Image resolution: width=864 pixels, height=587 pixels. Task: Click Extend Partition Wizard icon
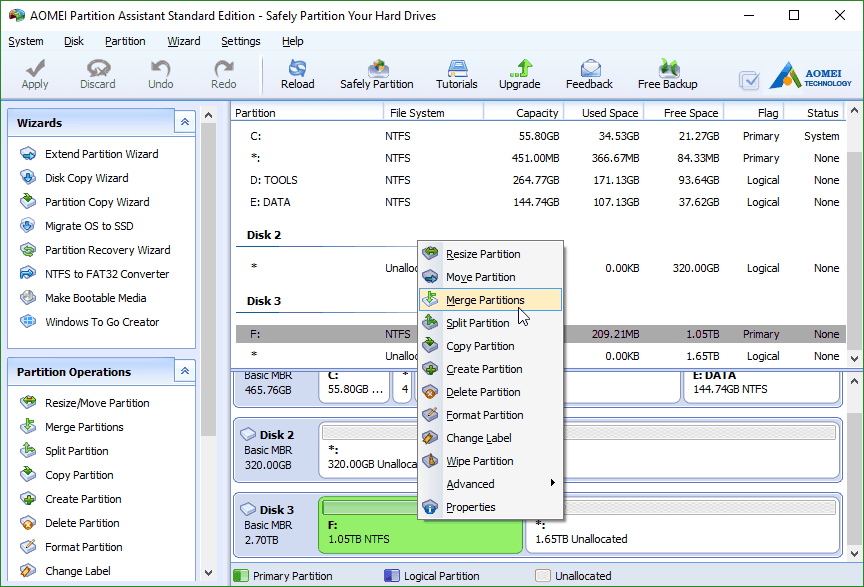pos(28,154)
